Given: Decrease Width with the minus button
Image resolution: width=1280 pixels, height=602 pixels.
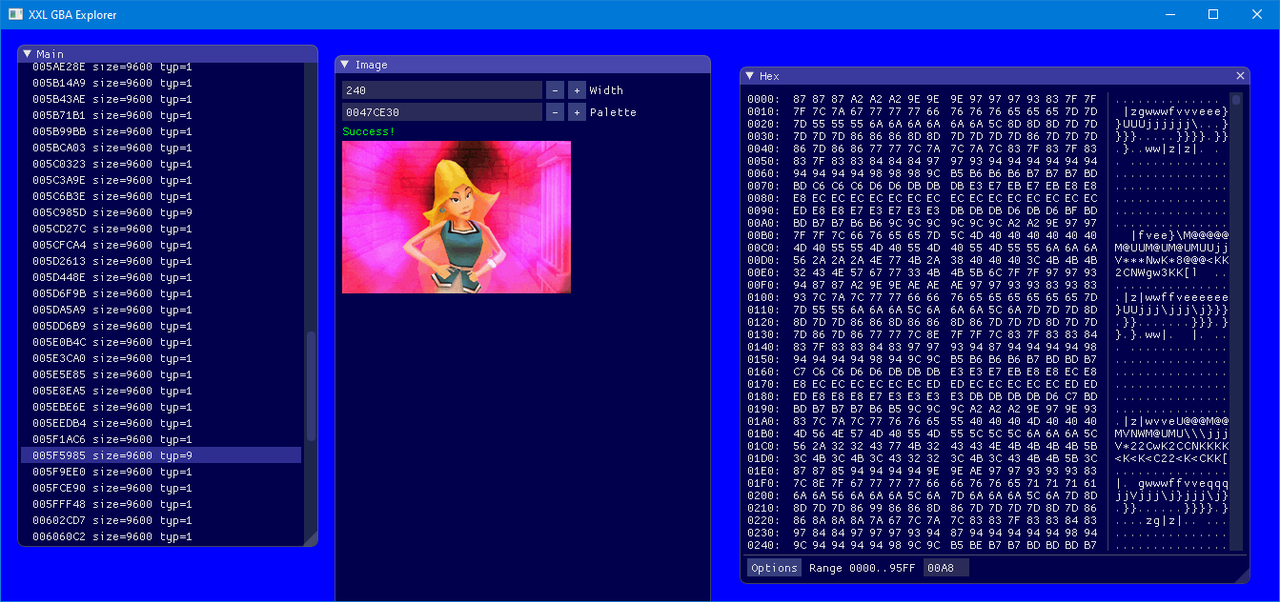Looking at the screenshot, I should click(554, 90).
